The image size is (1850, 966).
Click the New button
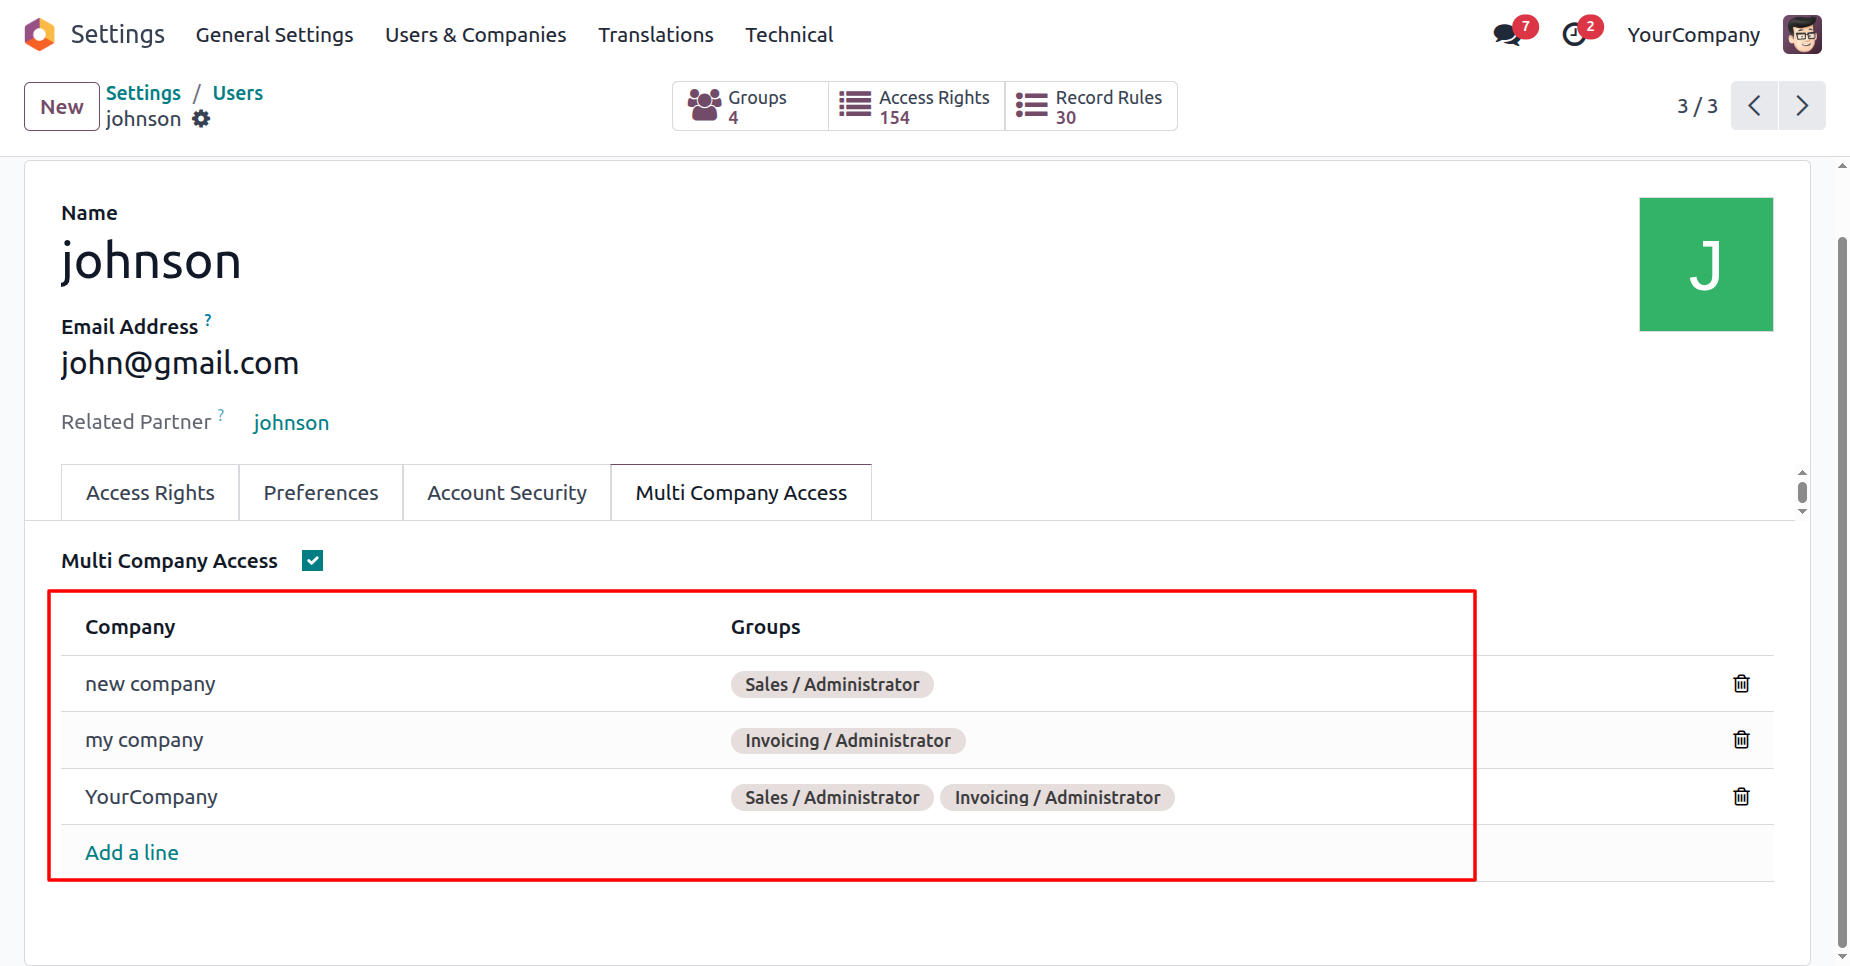pyautogui.click(x=62, y=107)
